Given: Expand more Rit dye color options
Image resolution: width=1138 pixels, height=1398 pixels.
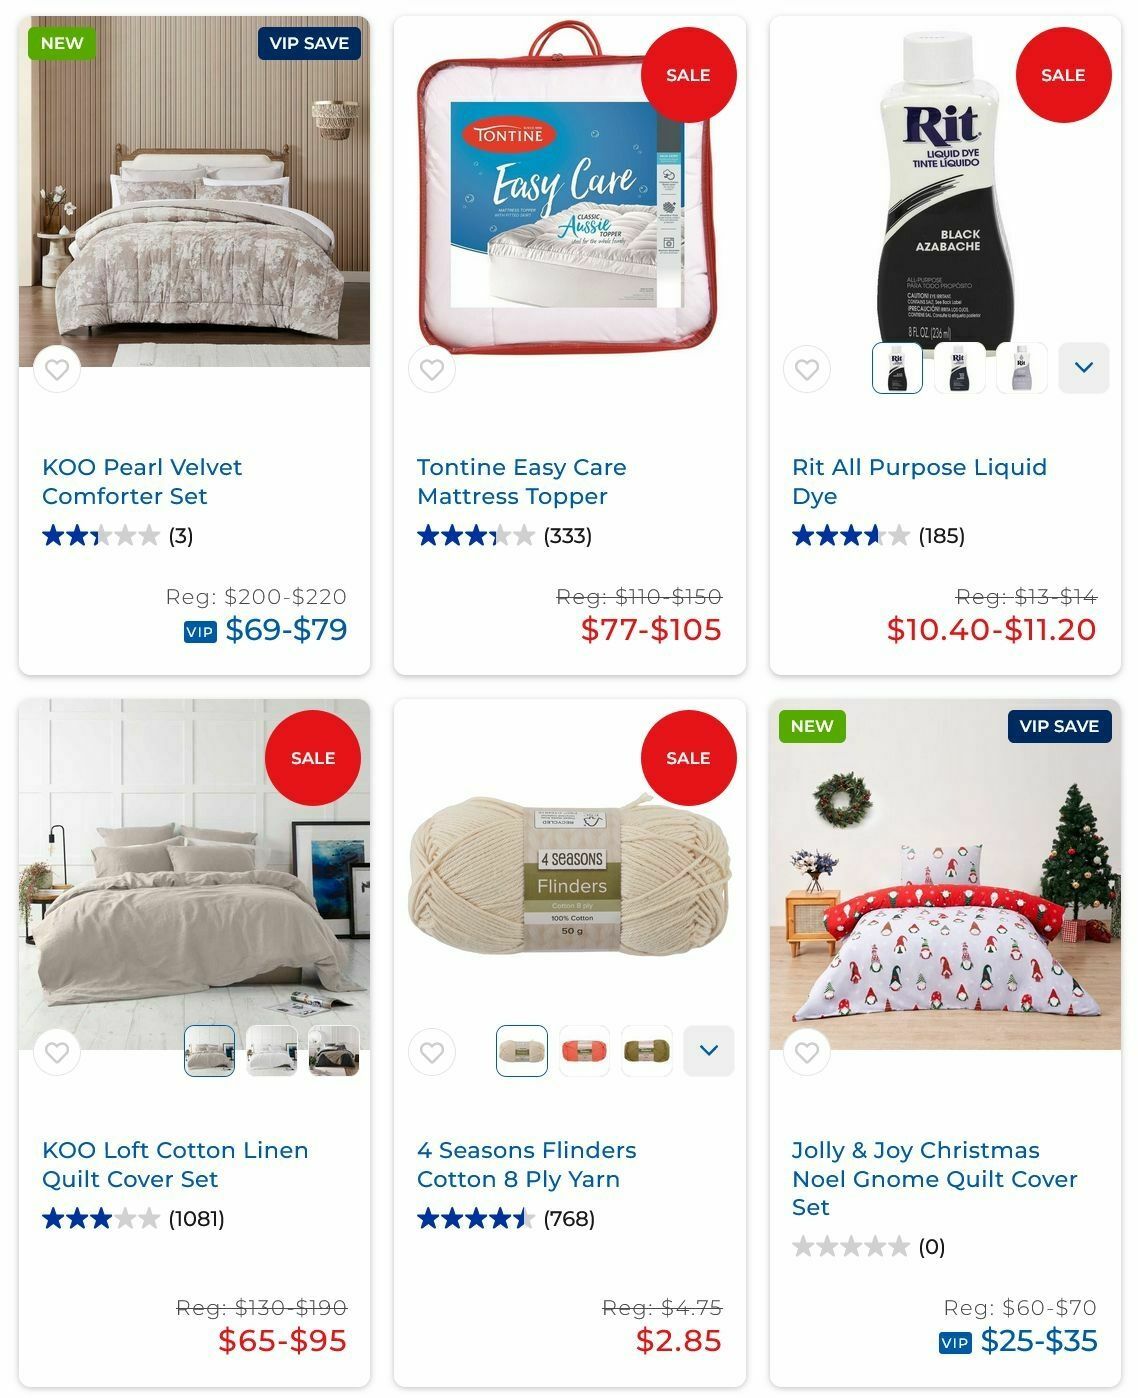Looking at the screenshot, I should coord(1084,368).
